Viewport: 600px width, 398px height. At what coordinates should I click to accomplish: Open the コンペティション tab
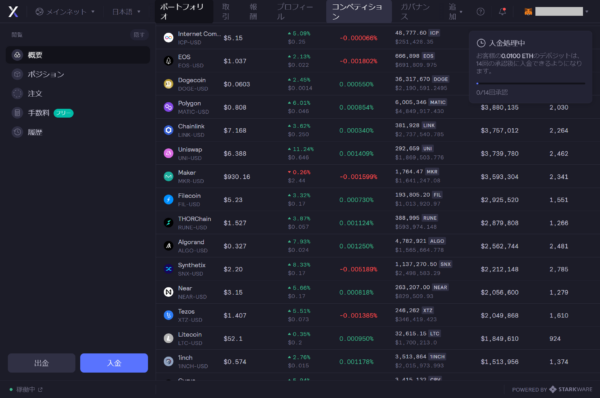[x=359, y=11]
